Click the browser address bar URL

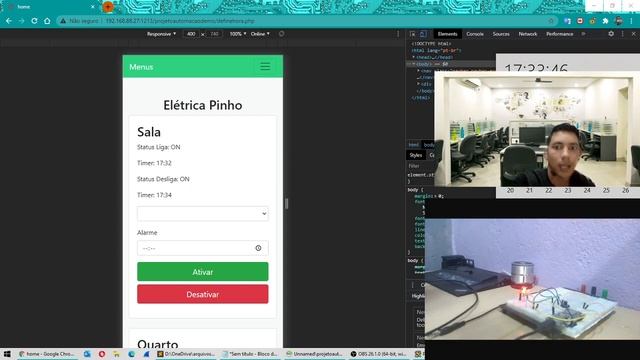180,21
